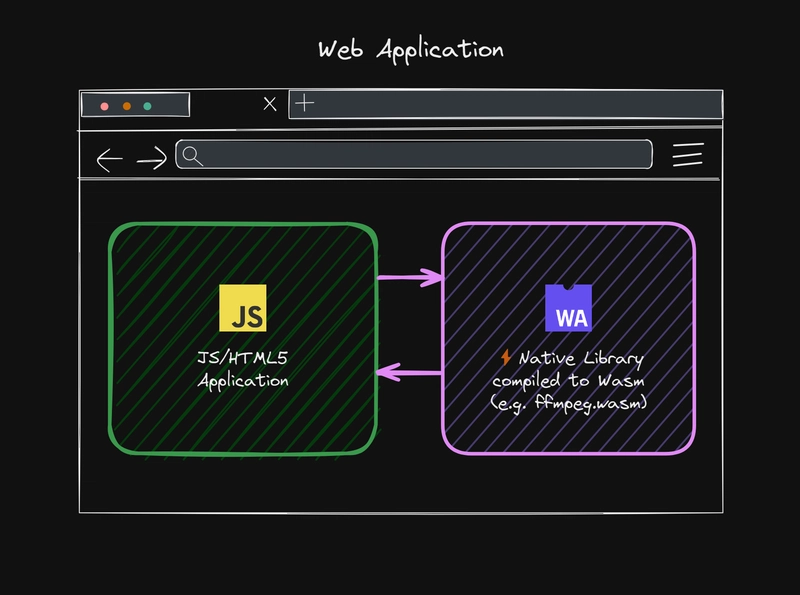This screenshot has width=800, height=595.
Task: Click the purple WA WebAssembly logo
Action: (x=568, y=308)
